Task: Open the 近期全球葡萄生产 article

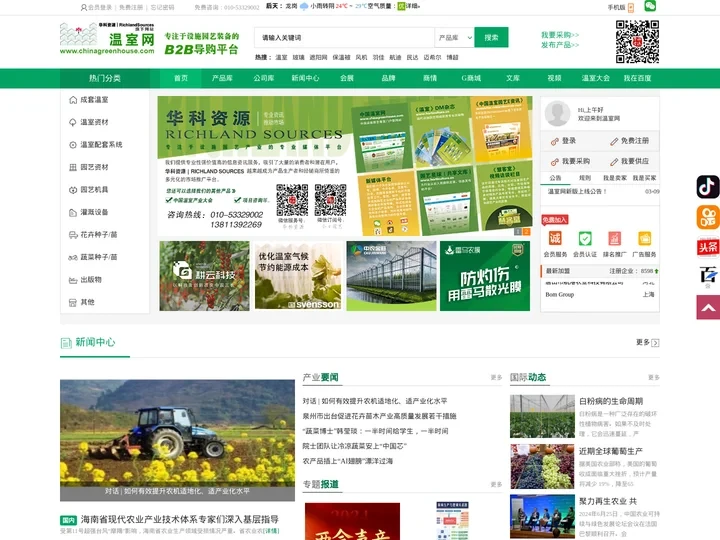Action: click(611, 451)
